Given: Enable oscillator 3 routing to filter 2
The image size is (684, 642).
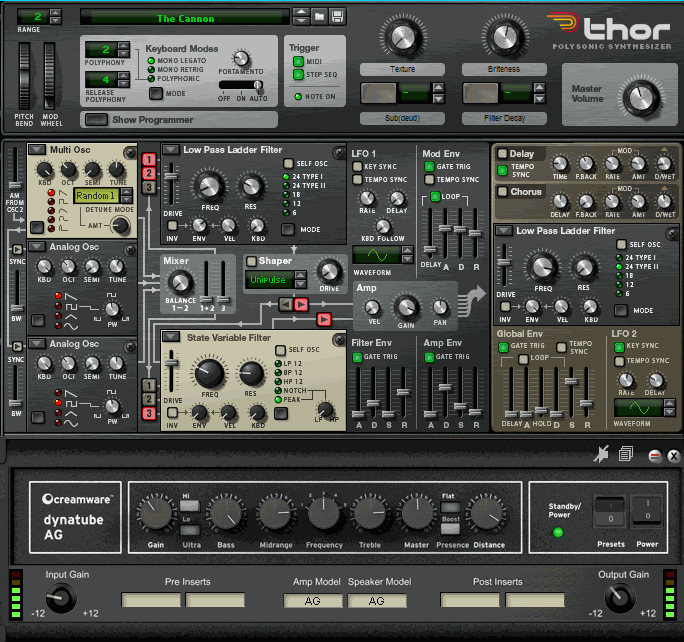Looking at the screenshot, I should pos(149,413).
